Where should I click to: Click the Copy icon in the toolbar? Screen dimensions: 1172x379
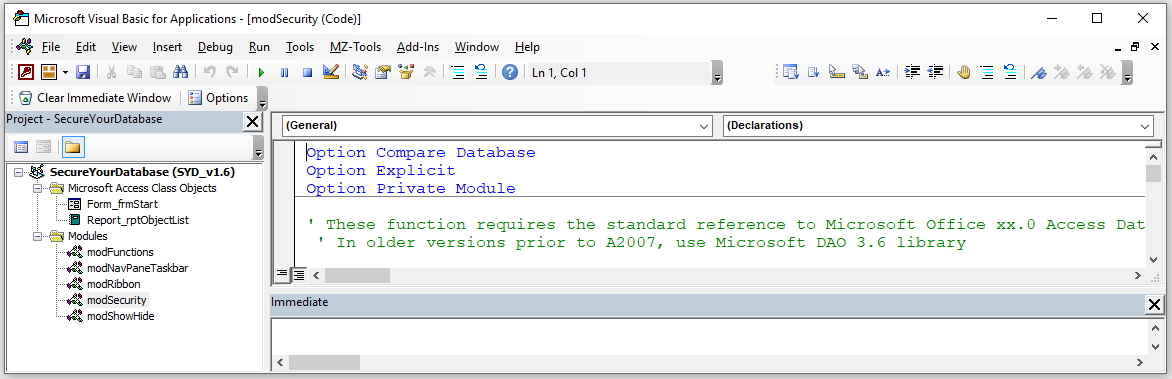(x=135, y=73)
